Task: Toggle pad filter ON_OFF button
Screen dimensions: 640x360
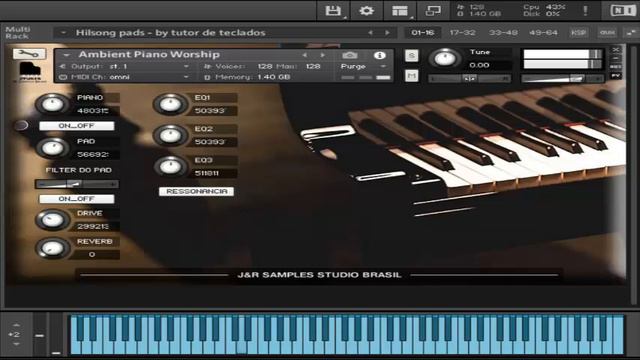Action: point(76,199)
